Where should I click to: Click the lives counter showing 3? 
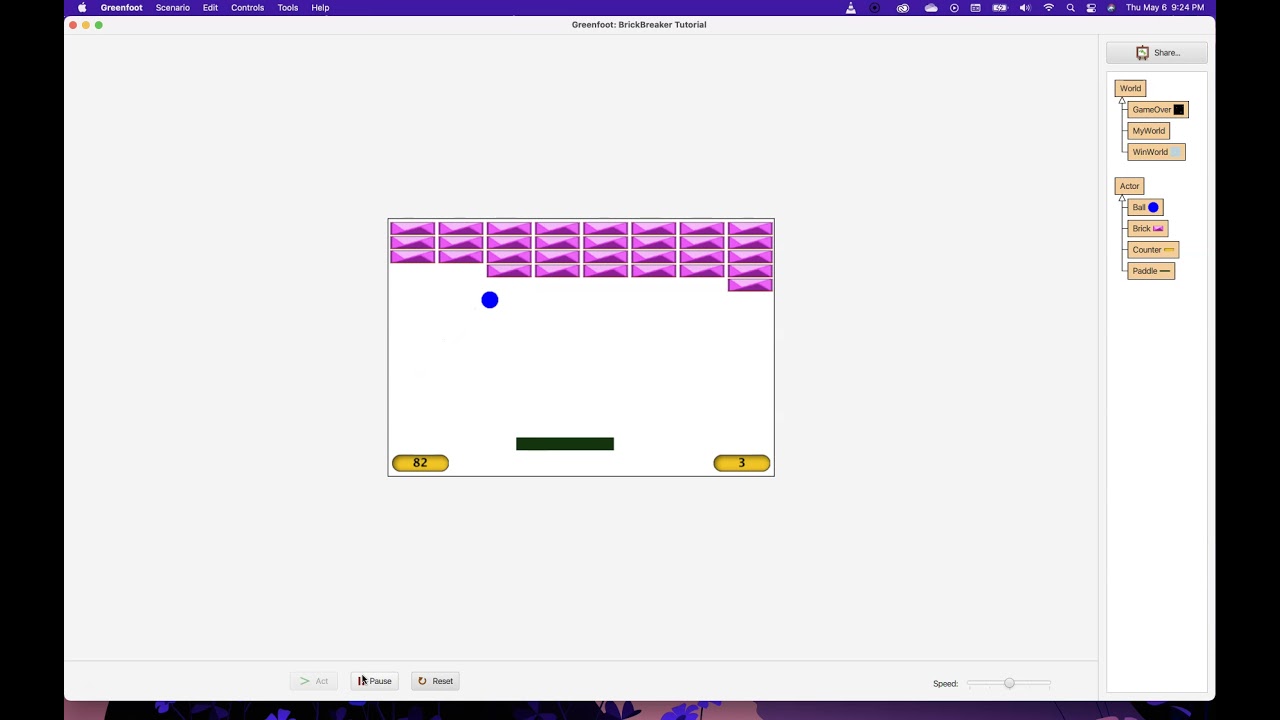742,463
